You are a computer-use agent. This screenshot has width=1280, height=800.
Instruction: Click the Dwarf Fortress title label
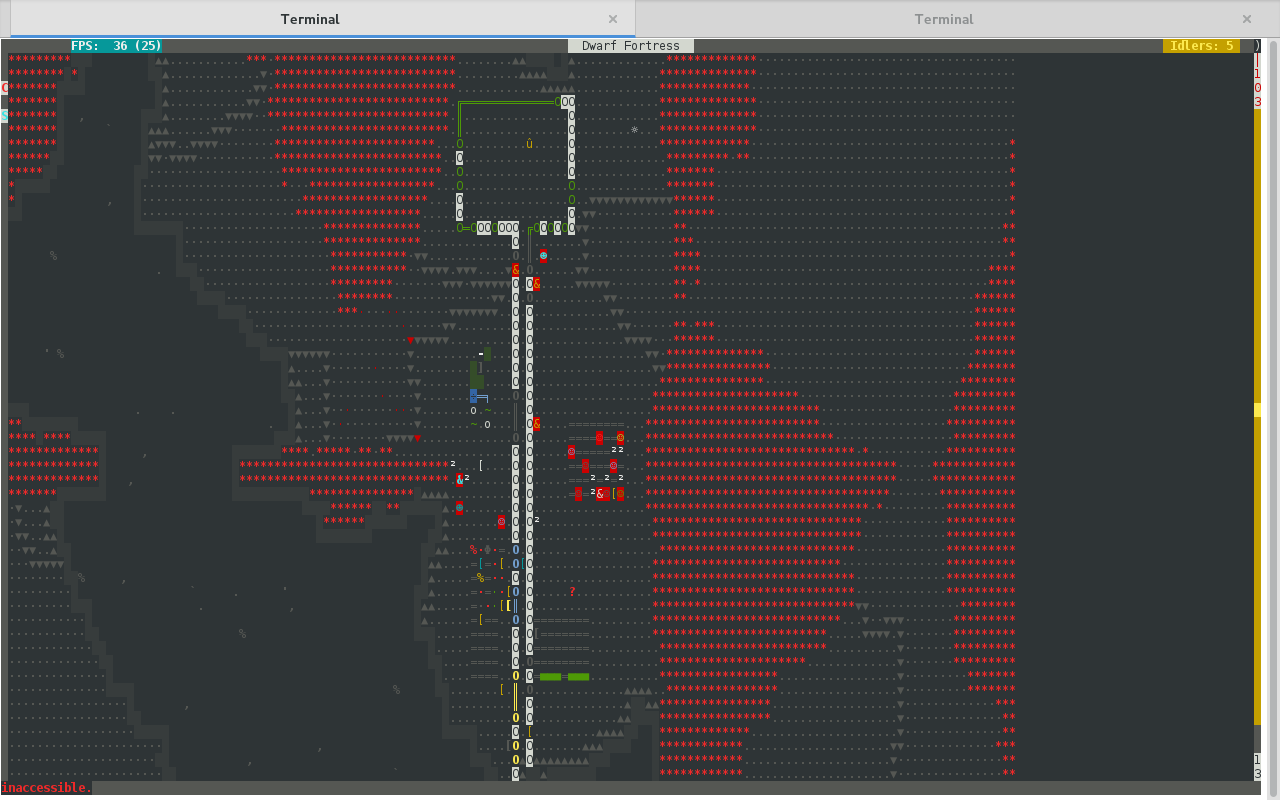pyautogui.click(x=631, y=46)
